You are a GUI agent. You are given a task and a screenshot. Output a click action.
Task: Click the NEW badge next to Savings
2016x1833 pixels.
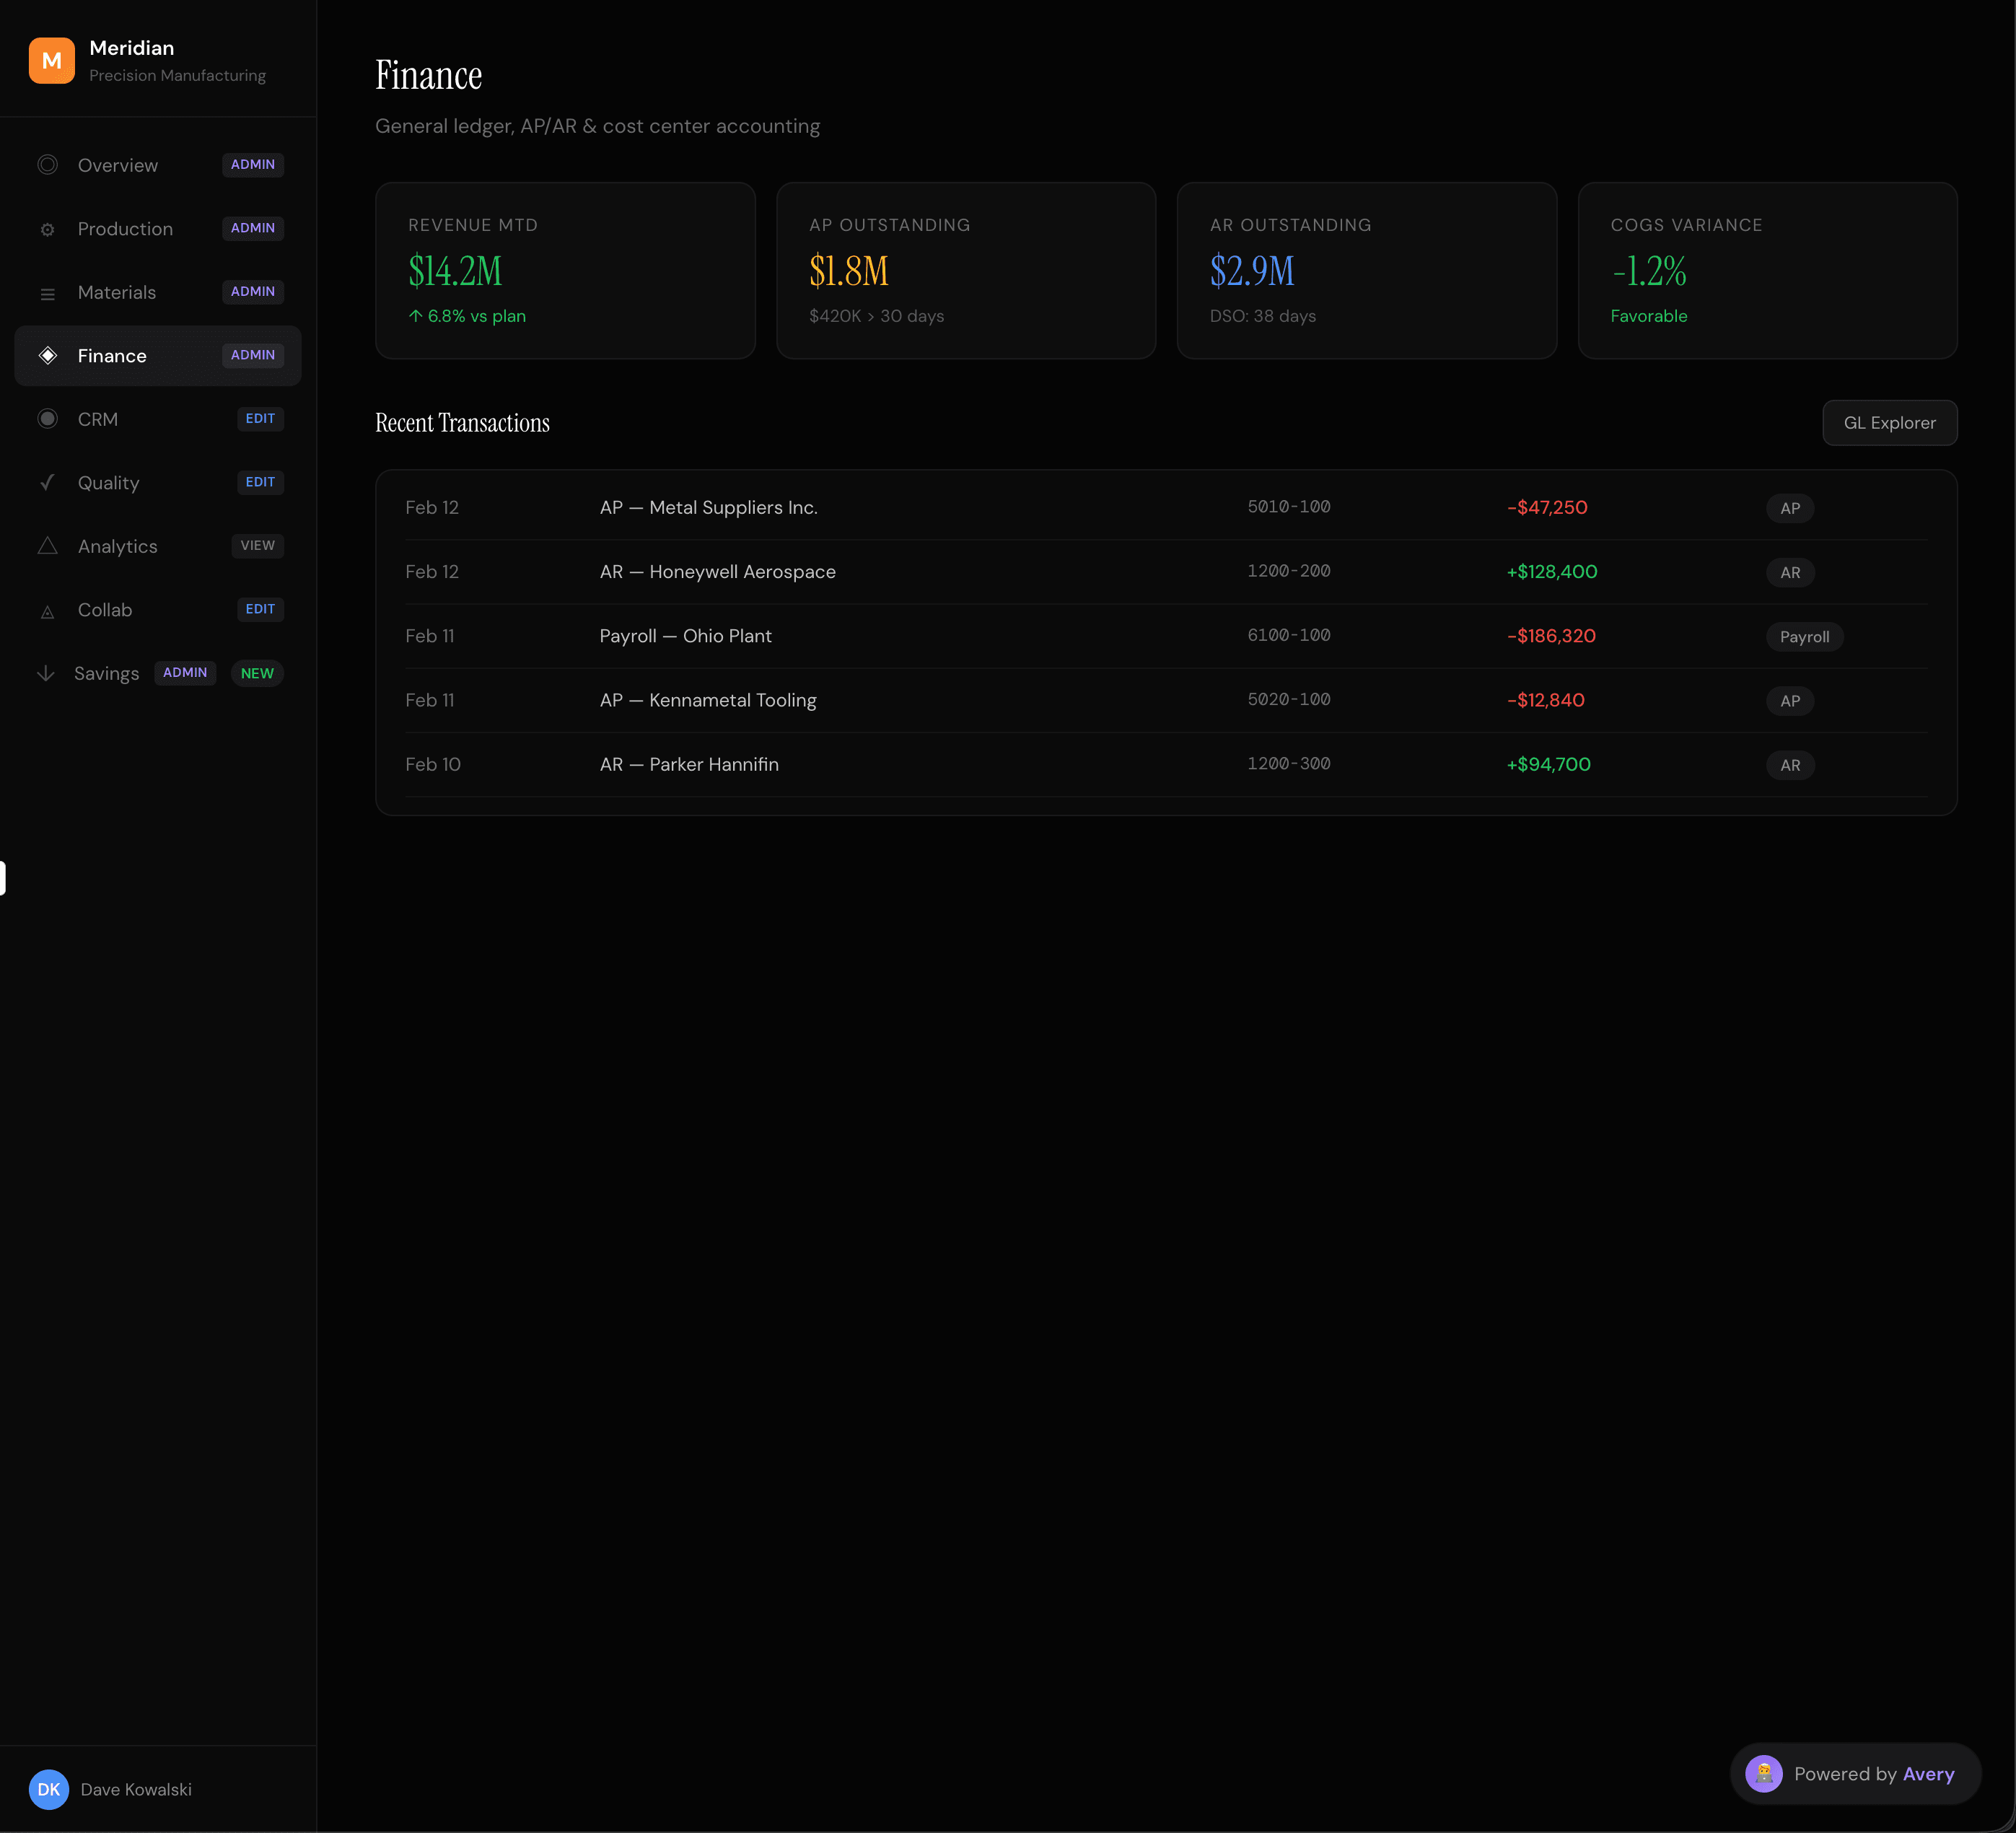[257, 673]
